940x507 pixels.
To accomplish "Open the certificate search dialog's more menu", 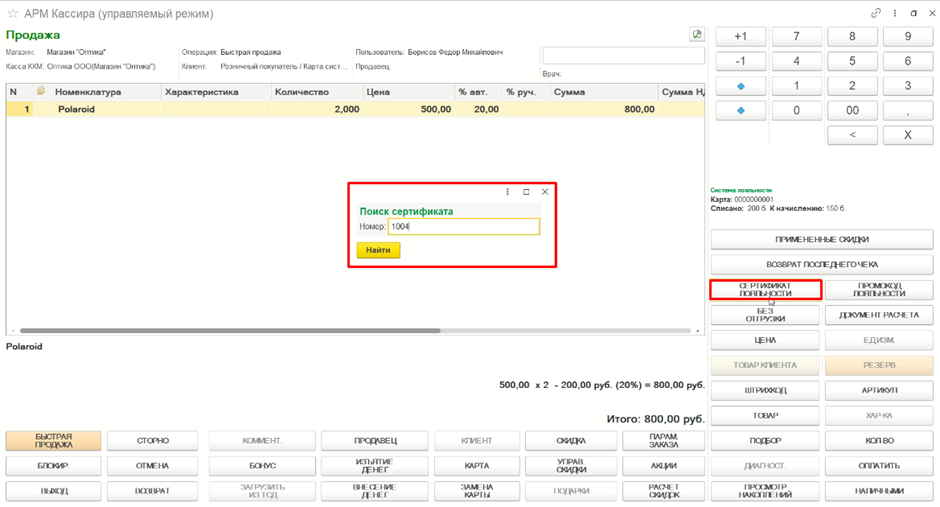I will coord(507,192).
